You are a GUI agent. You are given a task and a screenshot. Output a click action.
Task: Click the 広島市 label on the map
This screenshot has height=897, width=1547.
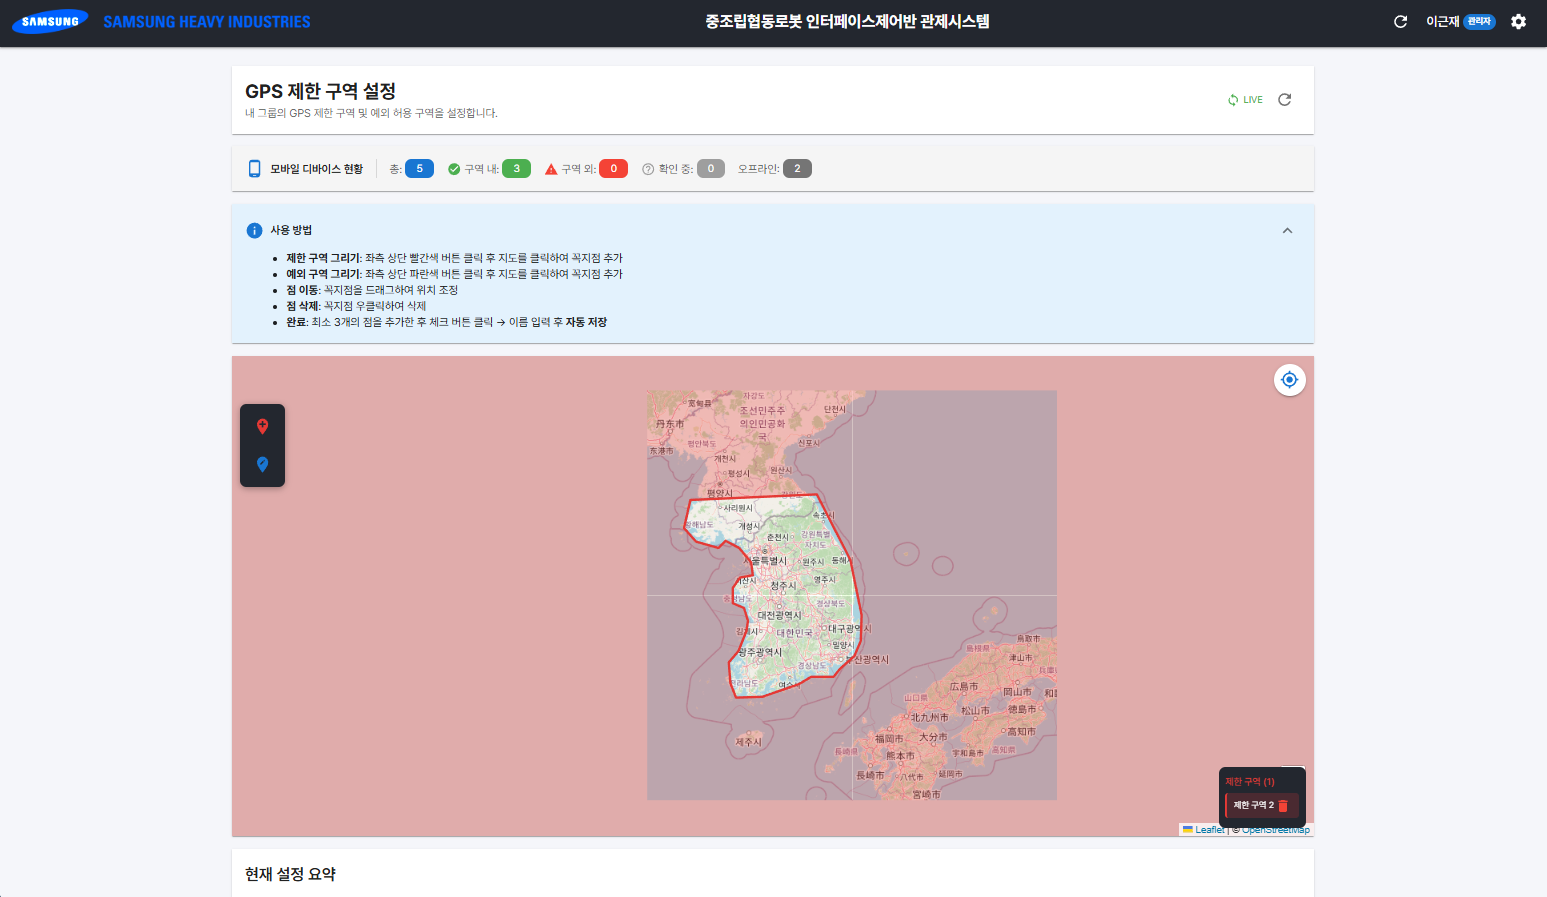pyautogui.click(x=964, y=687)
